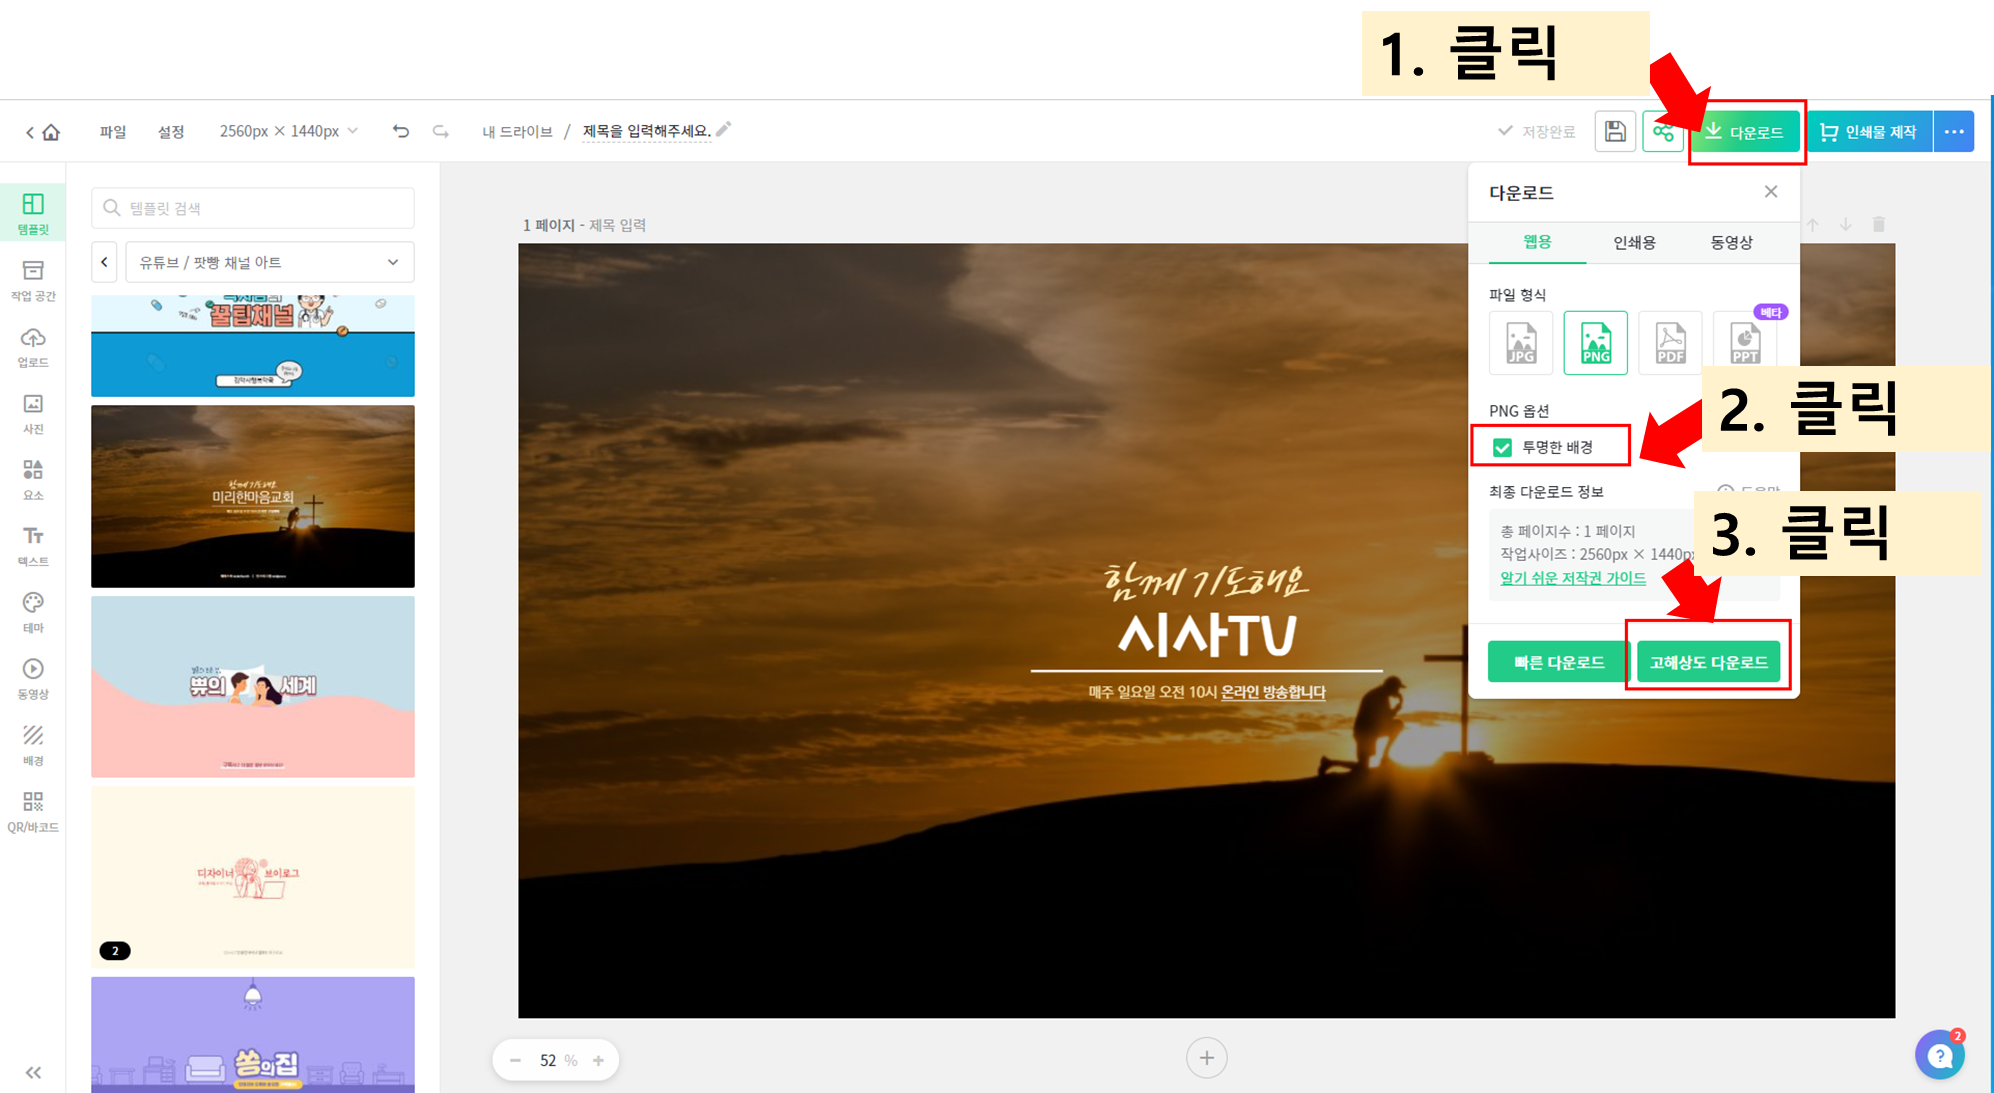The image size is (1994, 1093).
Task: Open 텍스트 sidebar panel
Action: coord(33,546)
